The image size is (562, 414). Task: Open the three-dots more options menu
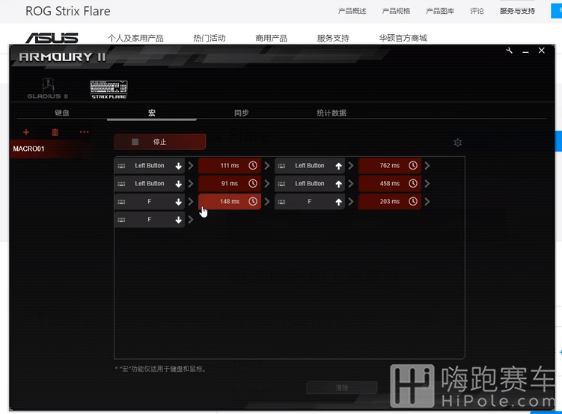click(x=84, y=132)
